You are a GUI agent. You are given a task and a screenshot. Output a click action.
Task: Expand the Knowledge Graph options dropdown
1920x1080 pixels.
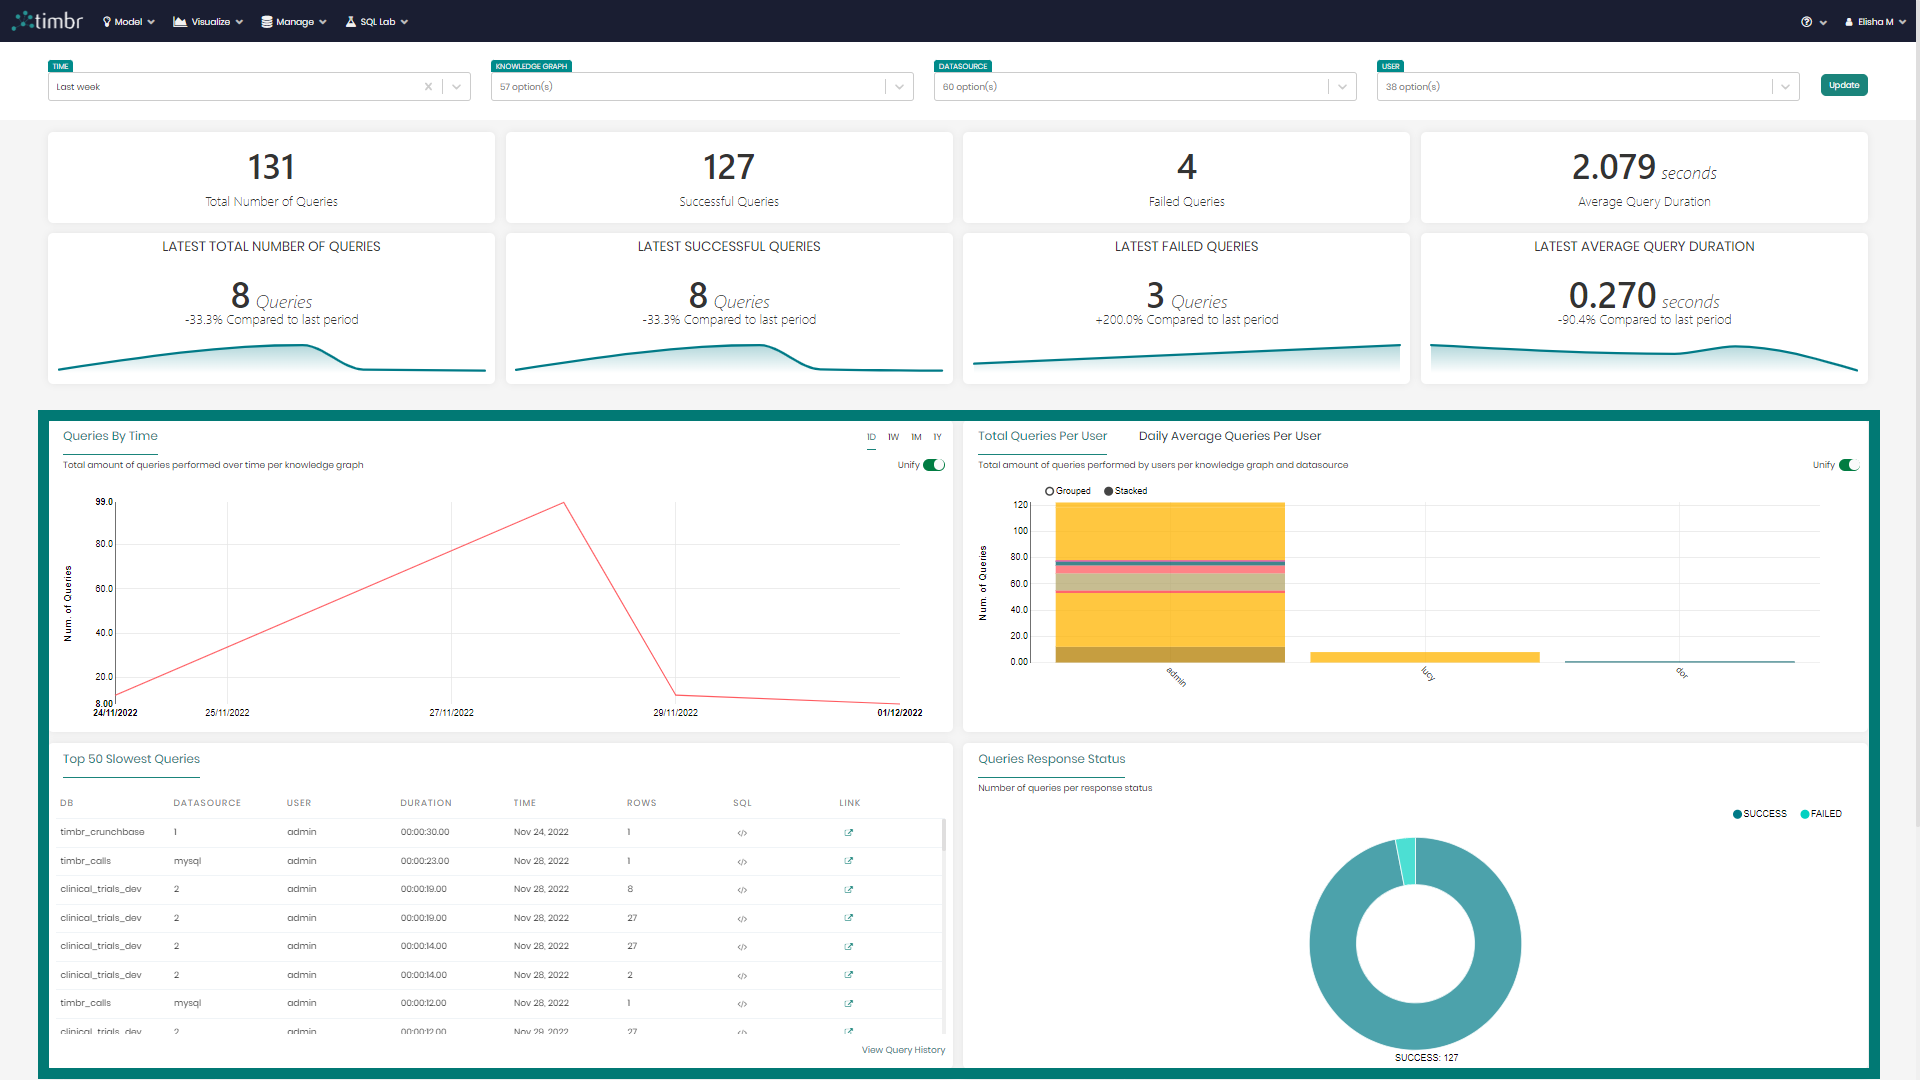[899, 87]
